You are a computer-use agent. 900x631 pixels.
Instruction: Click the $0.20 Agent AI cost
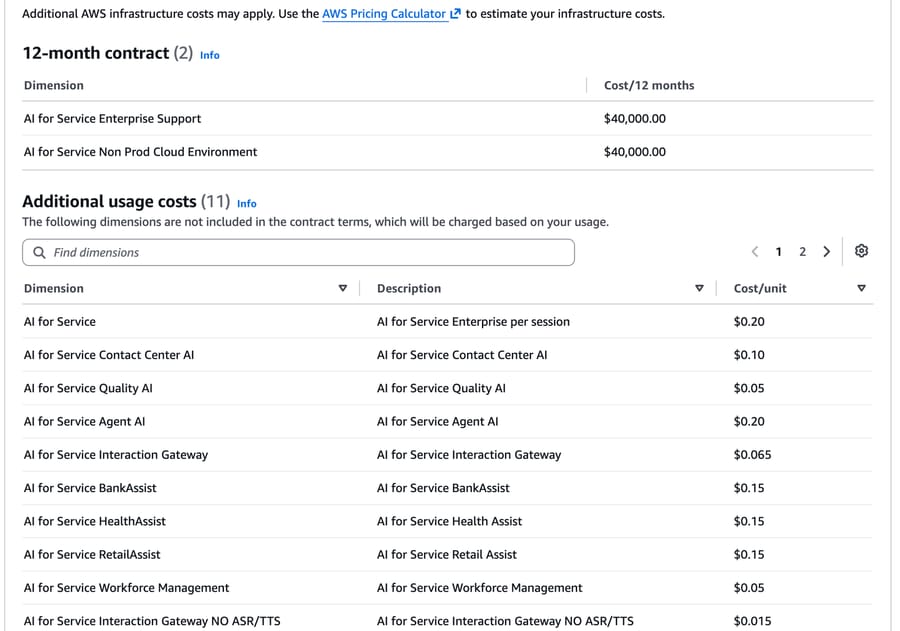click(749, 421)
